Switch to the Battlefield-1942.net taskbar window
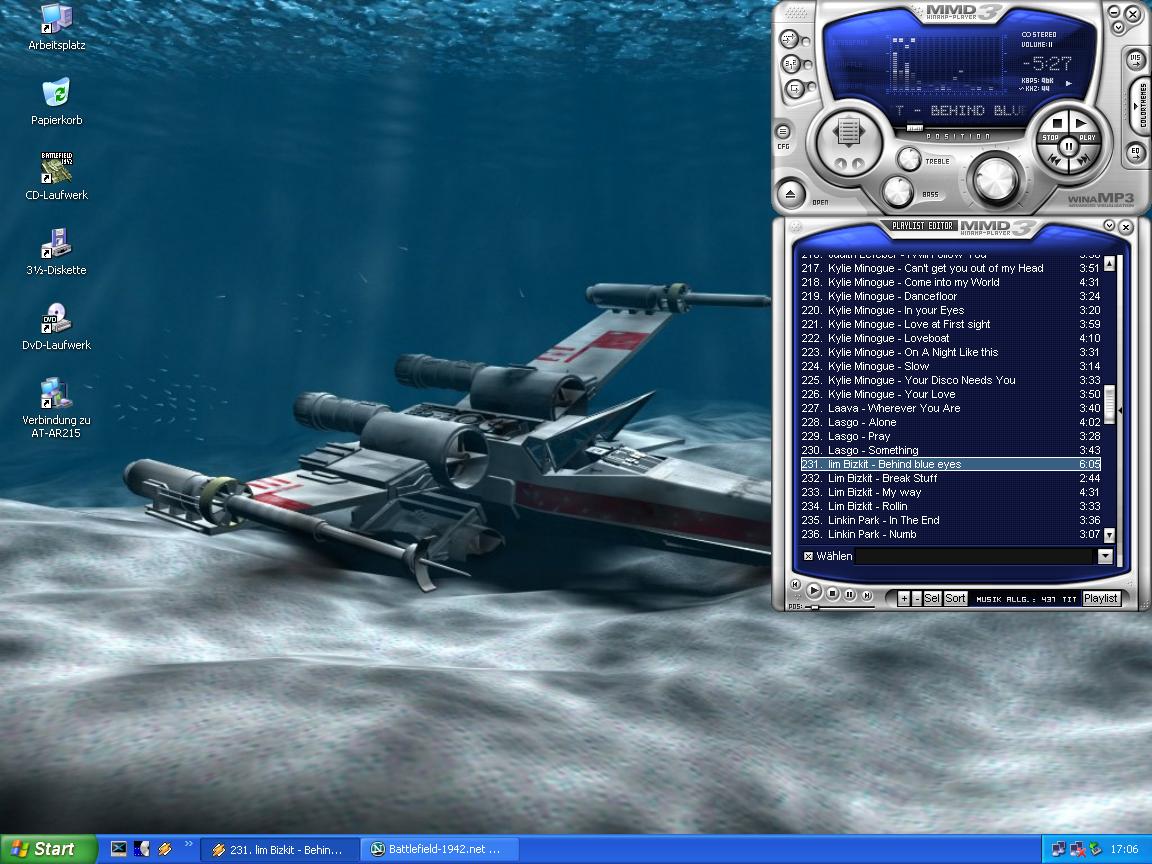Viewport: 1152px width, 864px height. coord(439,849)
